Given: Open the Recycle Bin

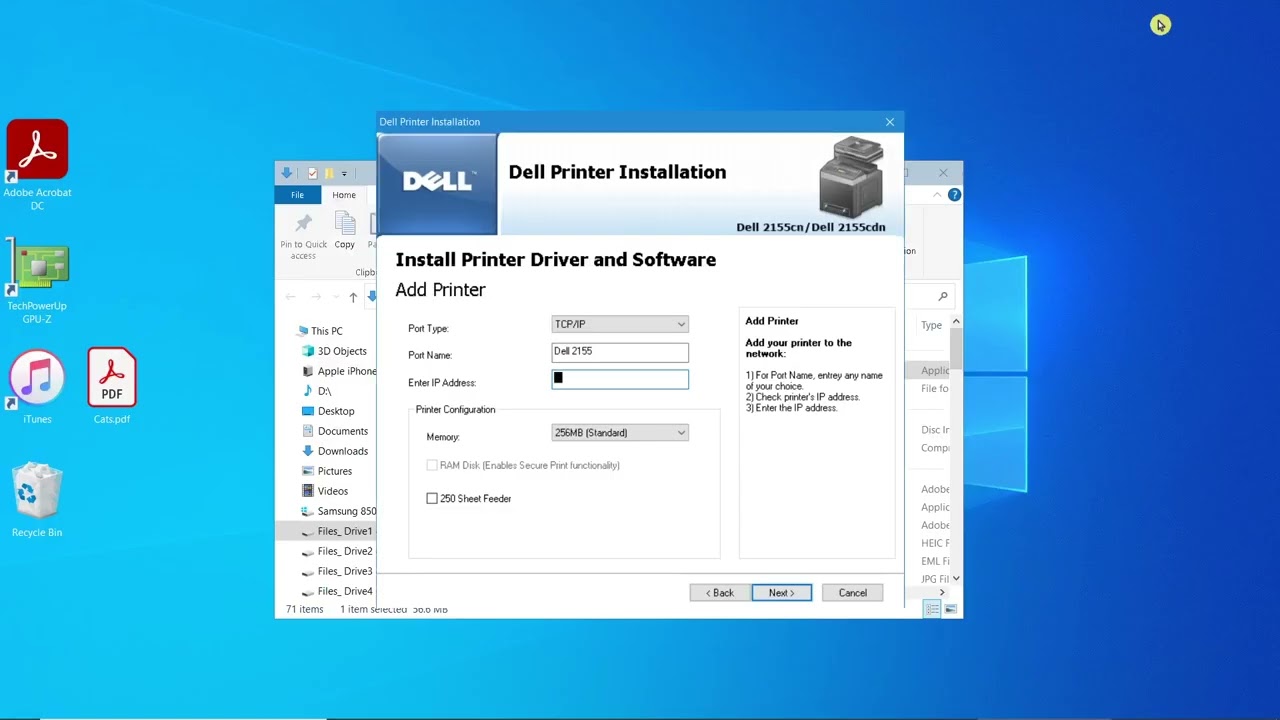Looking at the screenshot, I should [x=37, y=499].
